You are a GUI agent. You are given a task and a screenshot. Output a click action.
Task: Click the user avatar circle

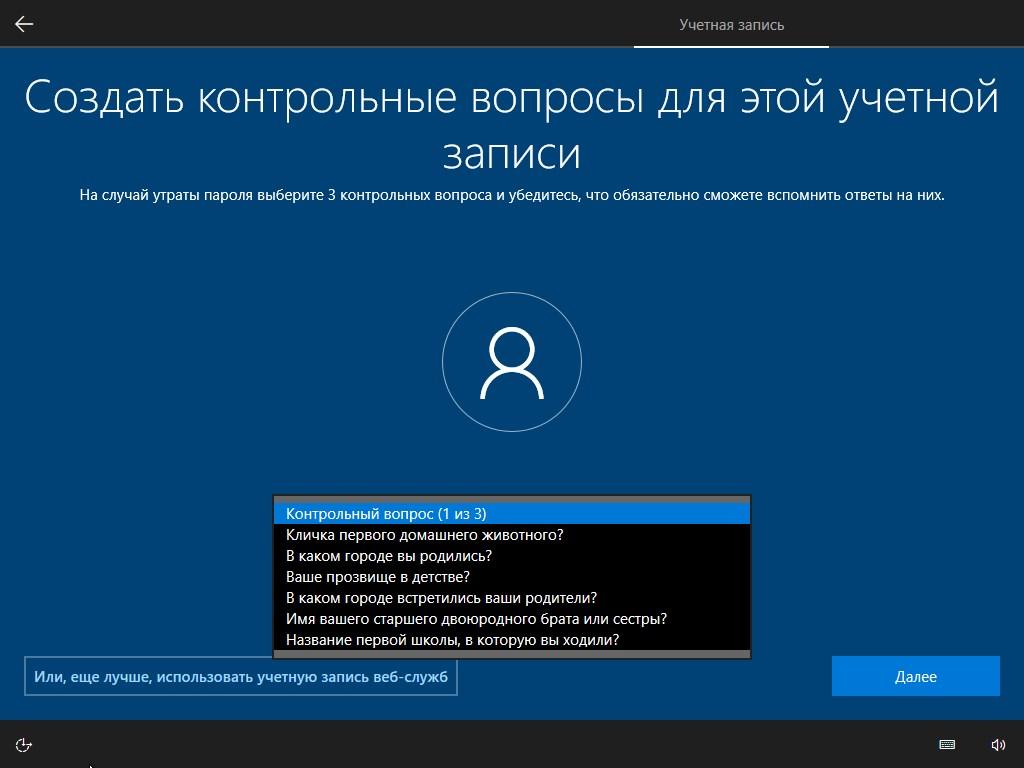[512, 362]
